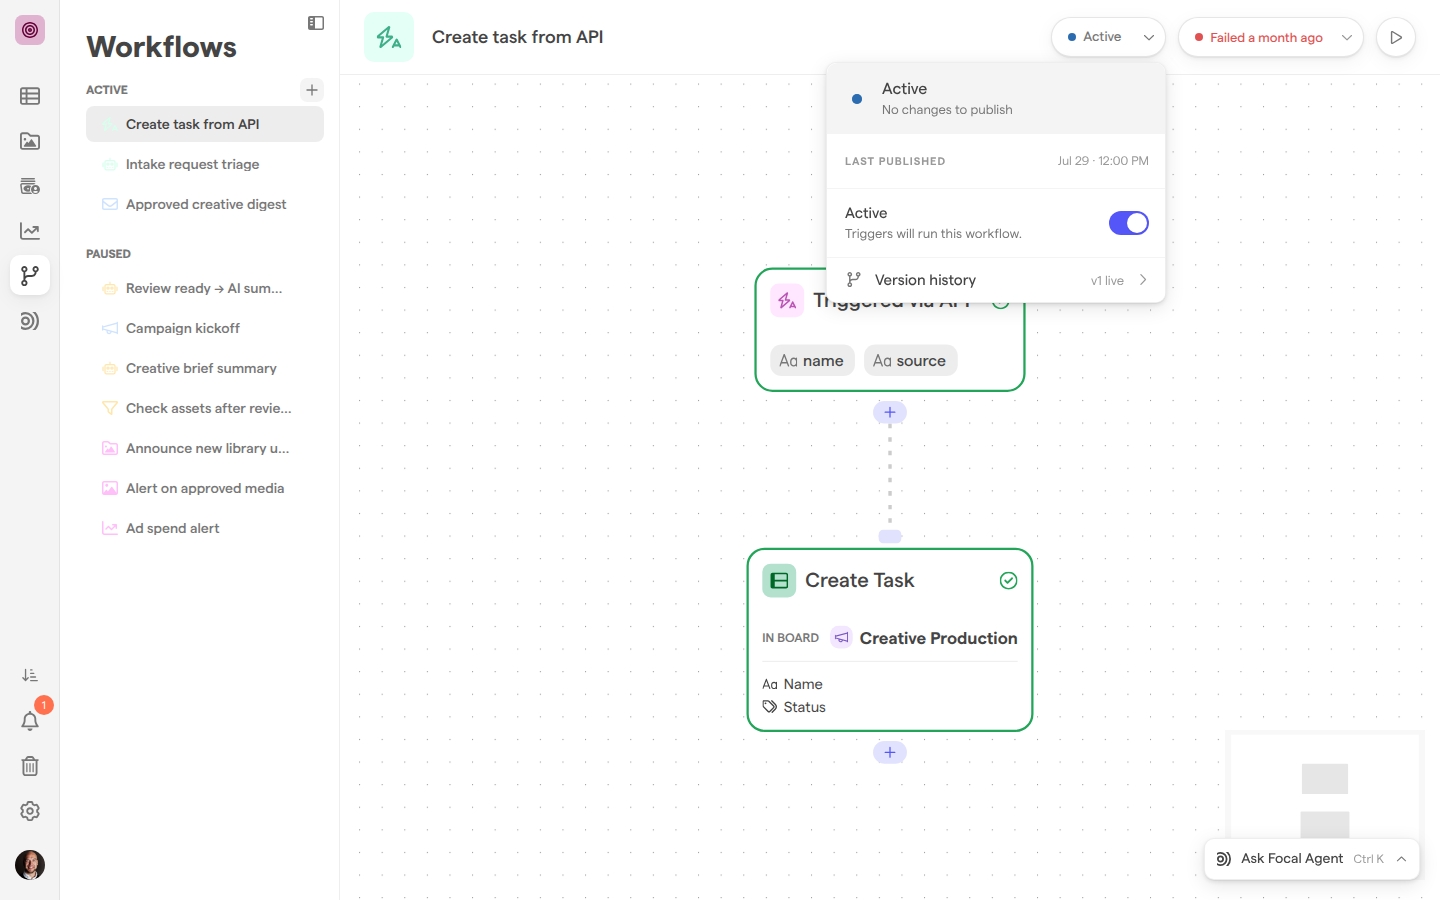The height and width of the screenshot is (900, 1440).
Task: Click the API trigger node icon
Action: [x=787, y=300]
